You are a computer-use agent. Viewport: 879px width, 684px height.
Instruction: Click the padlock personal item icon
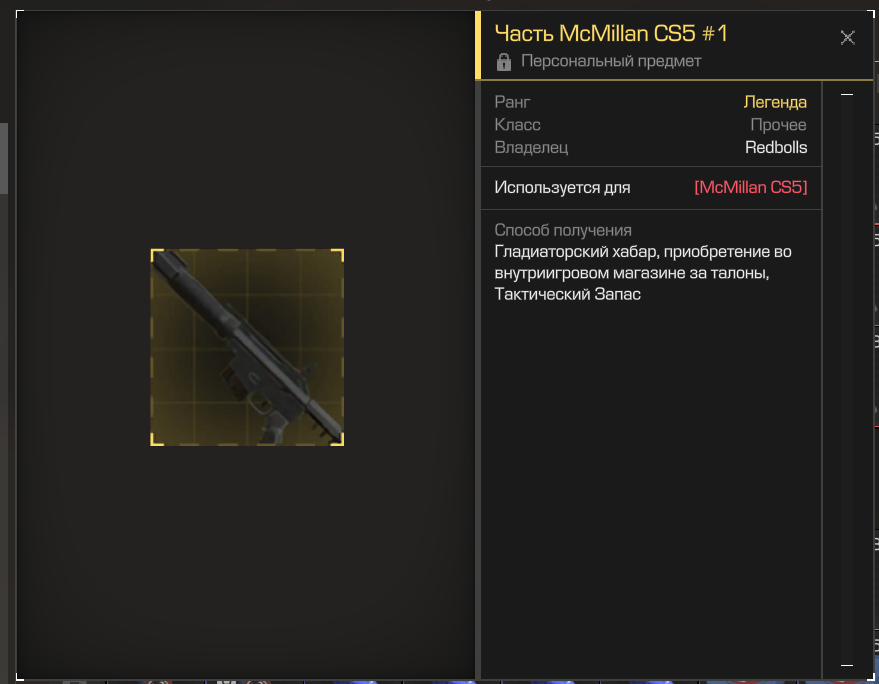(x=503, y=62)
